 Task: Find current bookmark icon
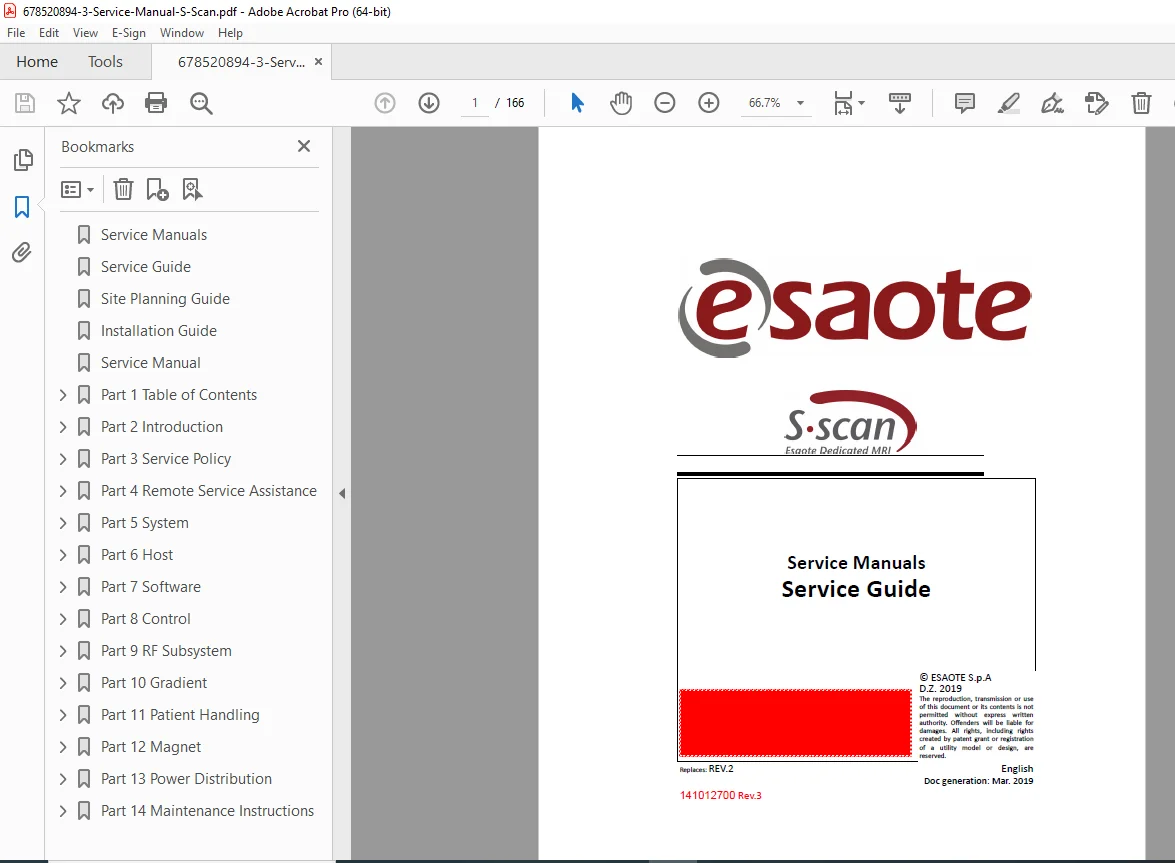tap(192, 190)
